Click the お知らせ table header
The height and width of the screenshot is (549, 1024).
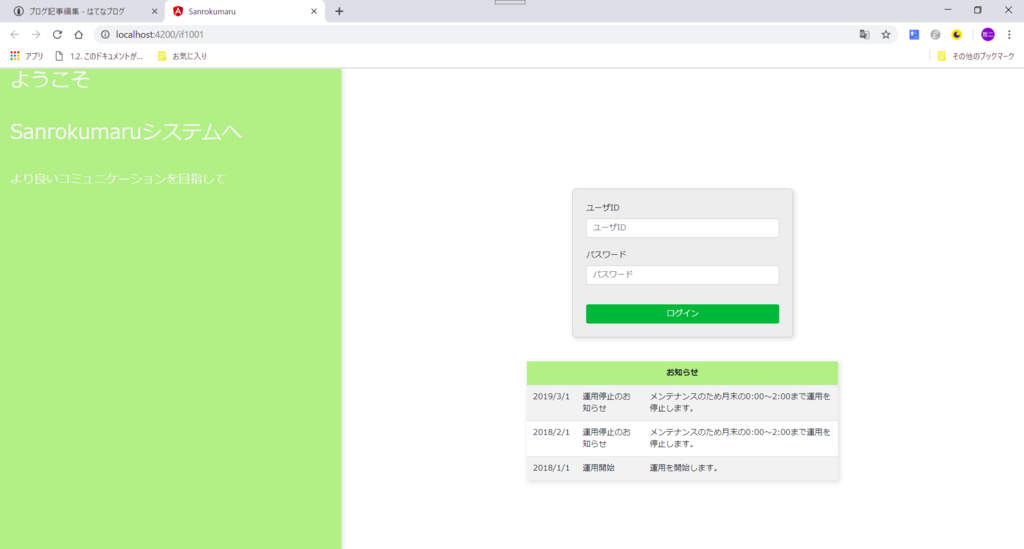click(x=682, y=373)
